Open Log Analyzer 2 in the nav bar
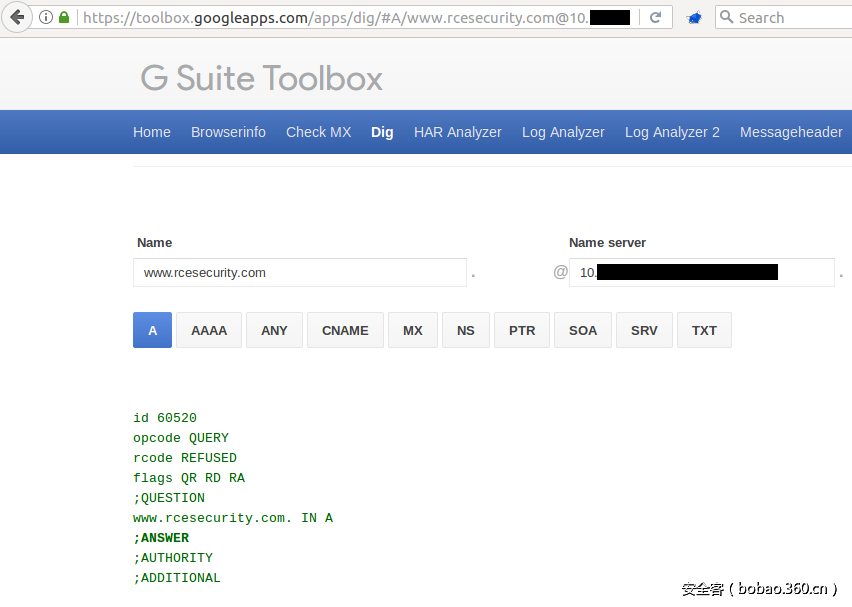Image resolution: width=852 pixels, height=607 pixels. pos(672,132)
